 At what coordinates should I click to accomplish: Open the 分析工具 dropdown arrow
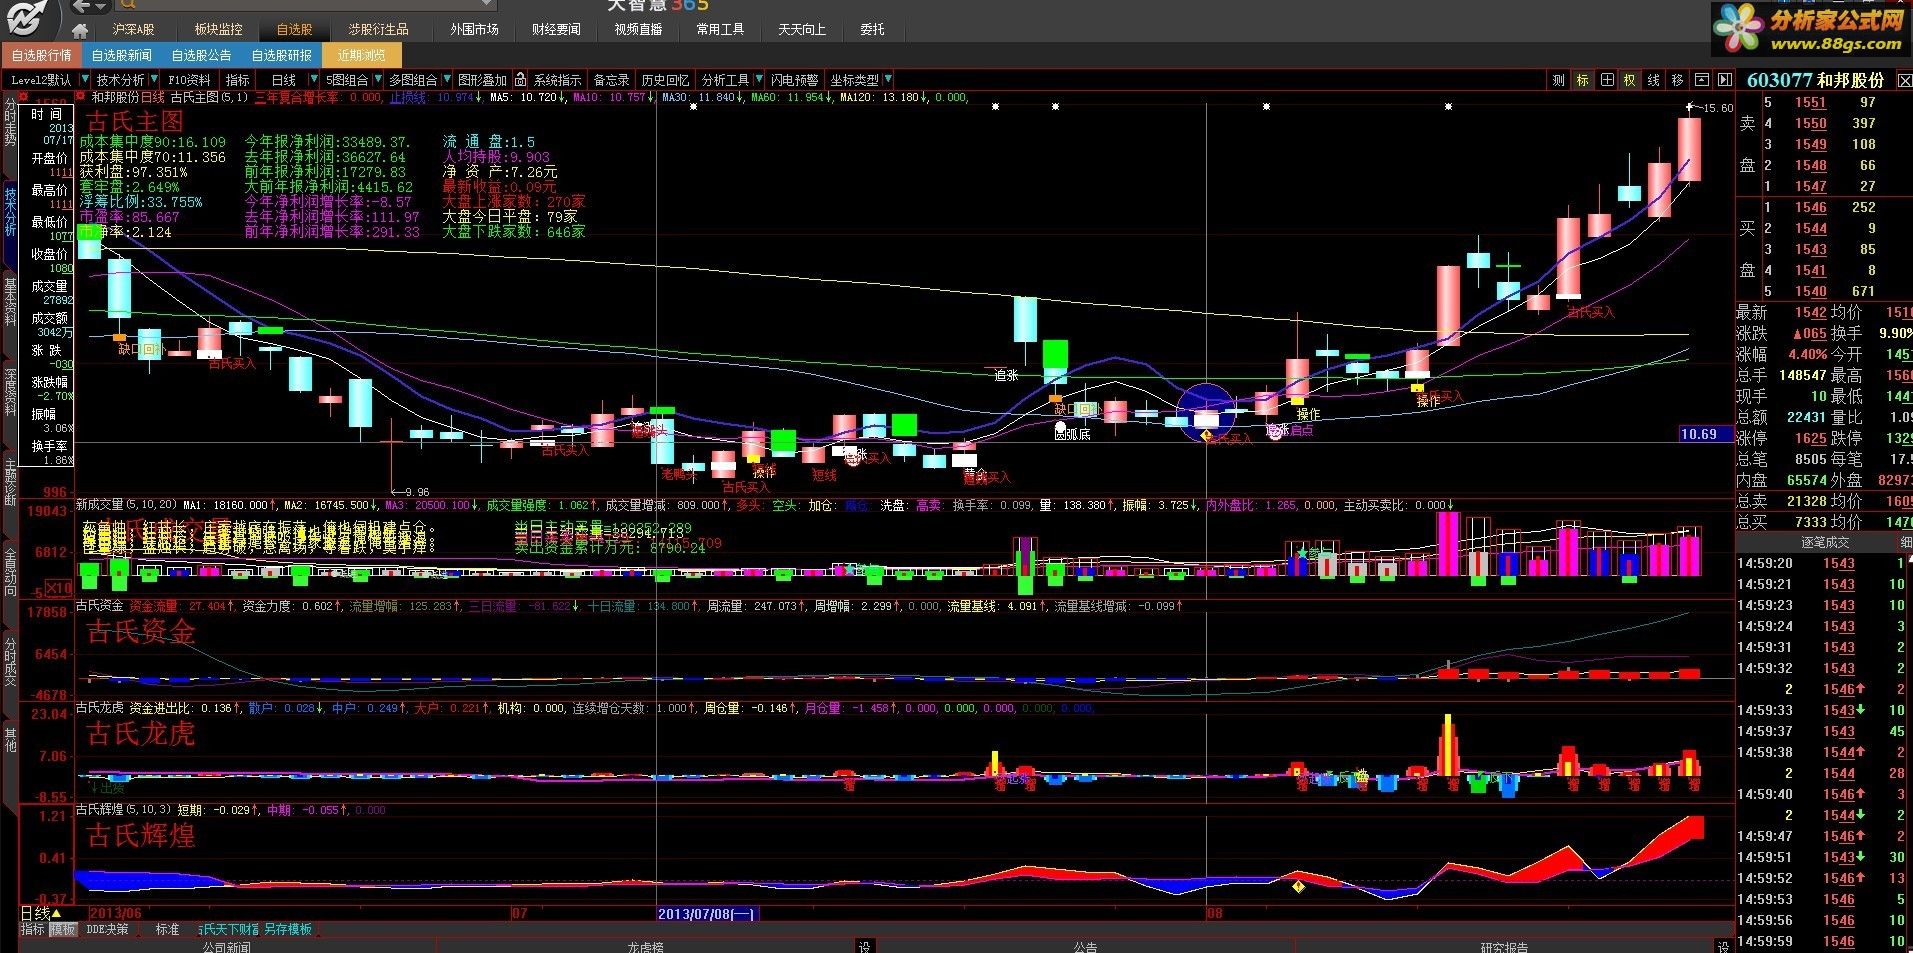[758, 80]
